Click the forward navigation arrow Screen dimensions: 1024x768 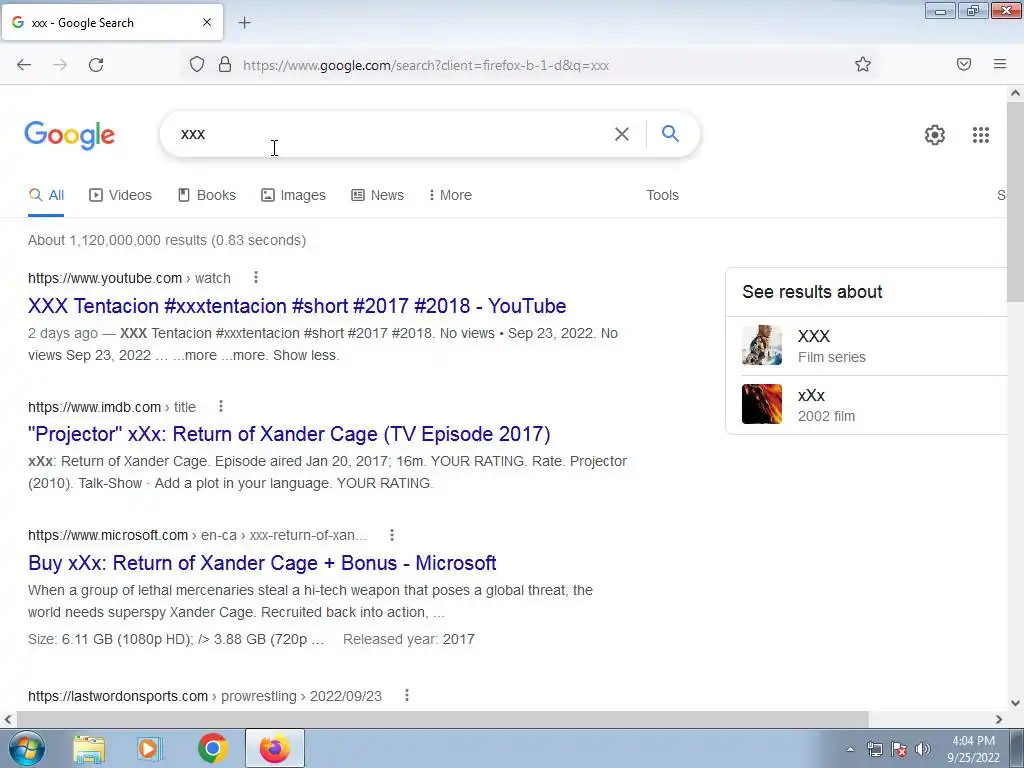[60, 65]
